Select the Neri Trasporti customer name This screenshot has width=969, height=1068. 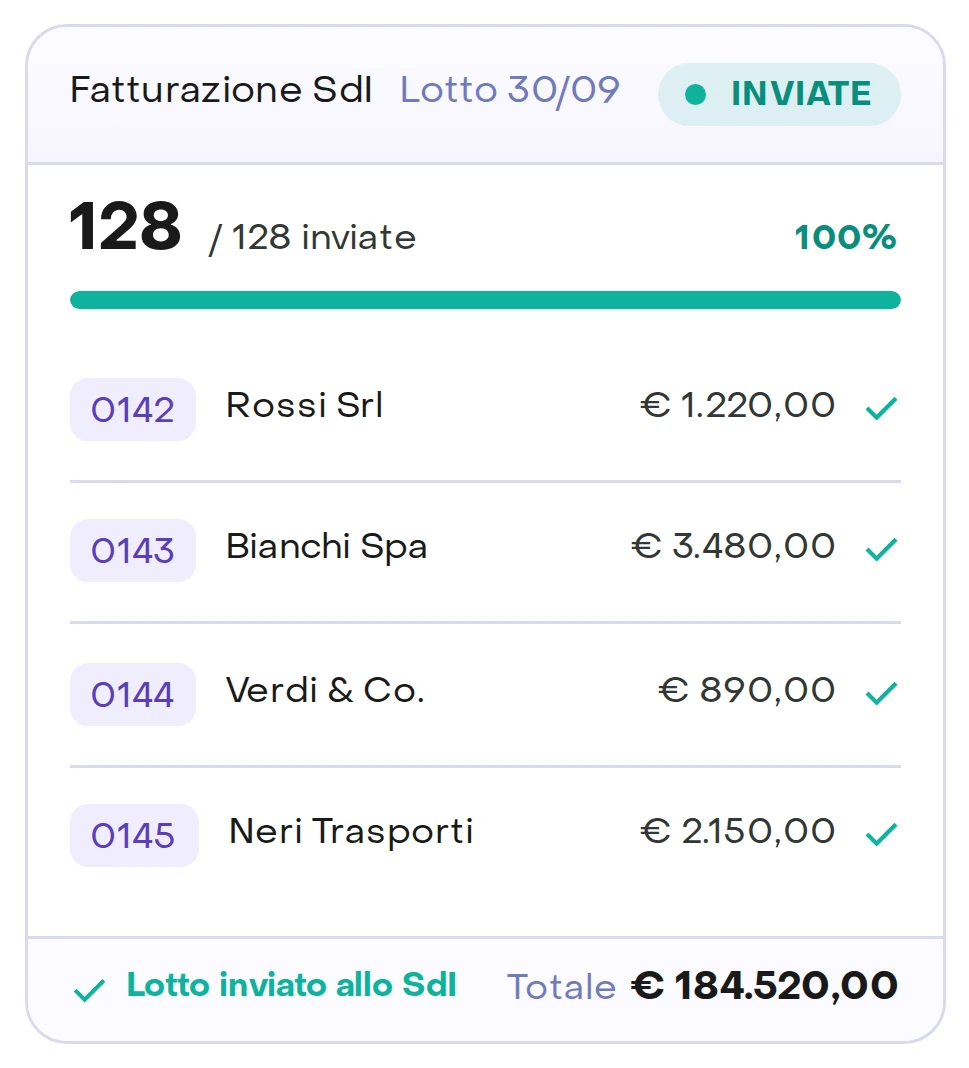point(351,832)
